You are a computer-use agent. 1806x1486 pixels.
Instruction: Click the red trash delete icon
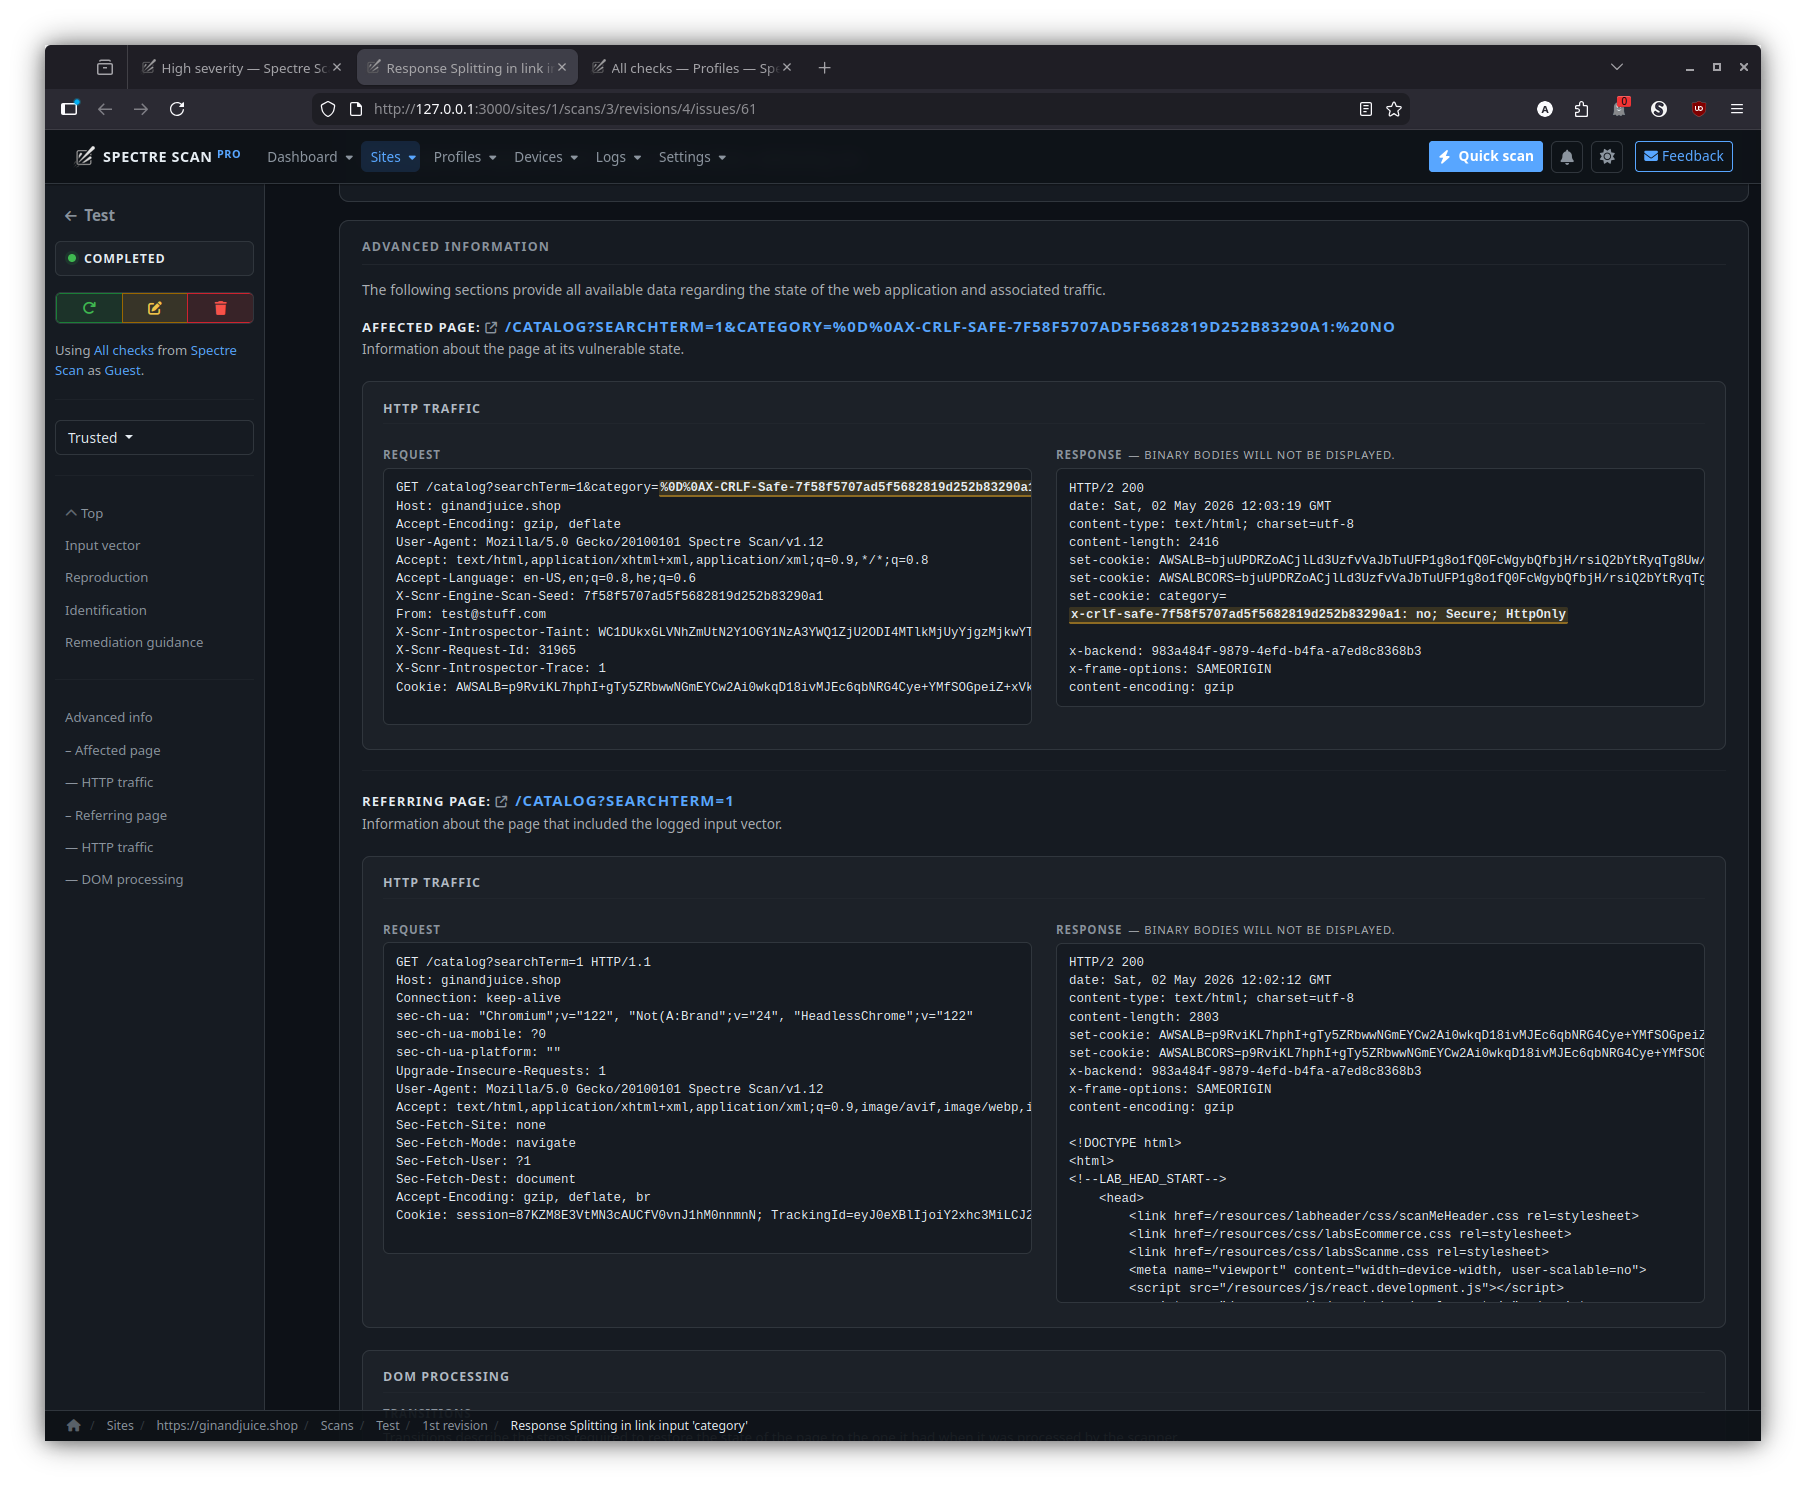(221, 308)
